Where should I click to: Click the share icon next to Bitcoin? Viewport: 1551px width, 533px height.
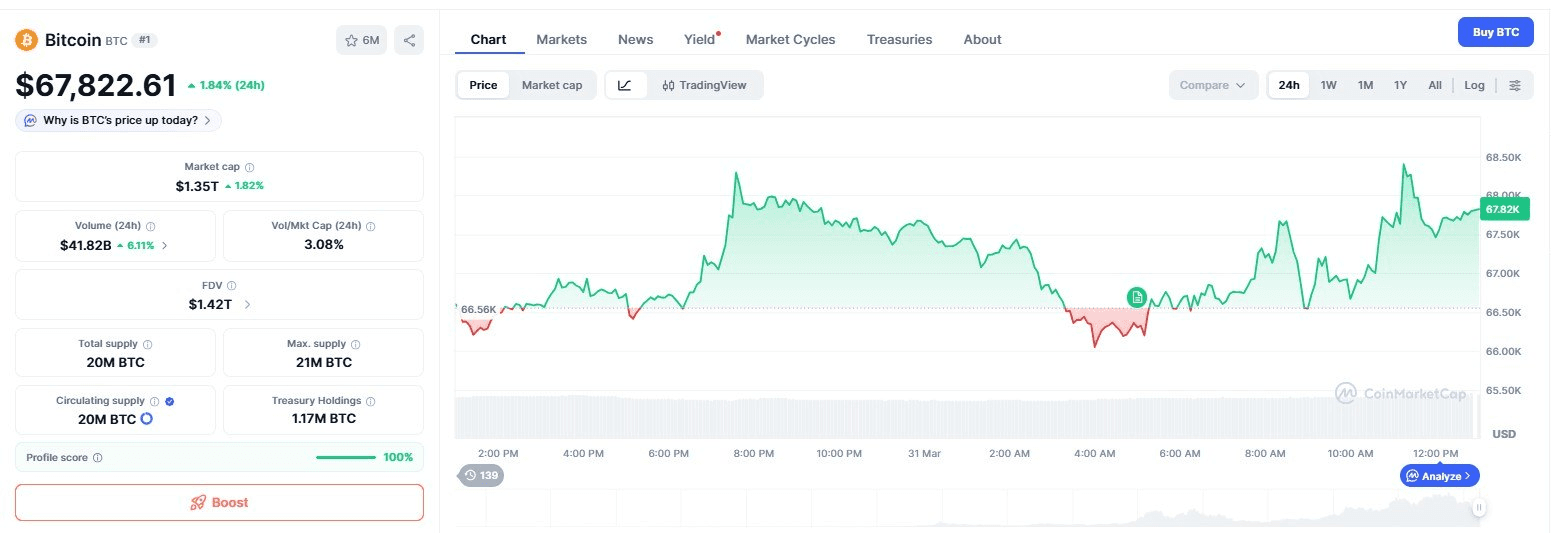409,40
